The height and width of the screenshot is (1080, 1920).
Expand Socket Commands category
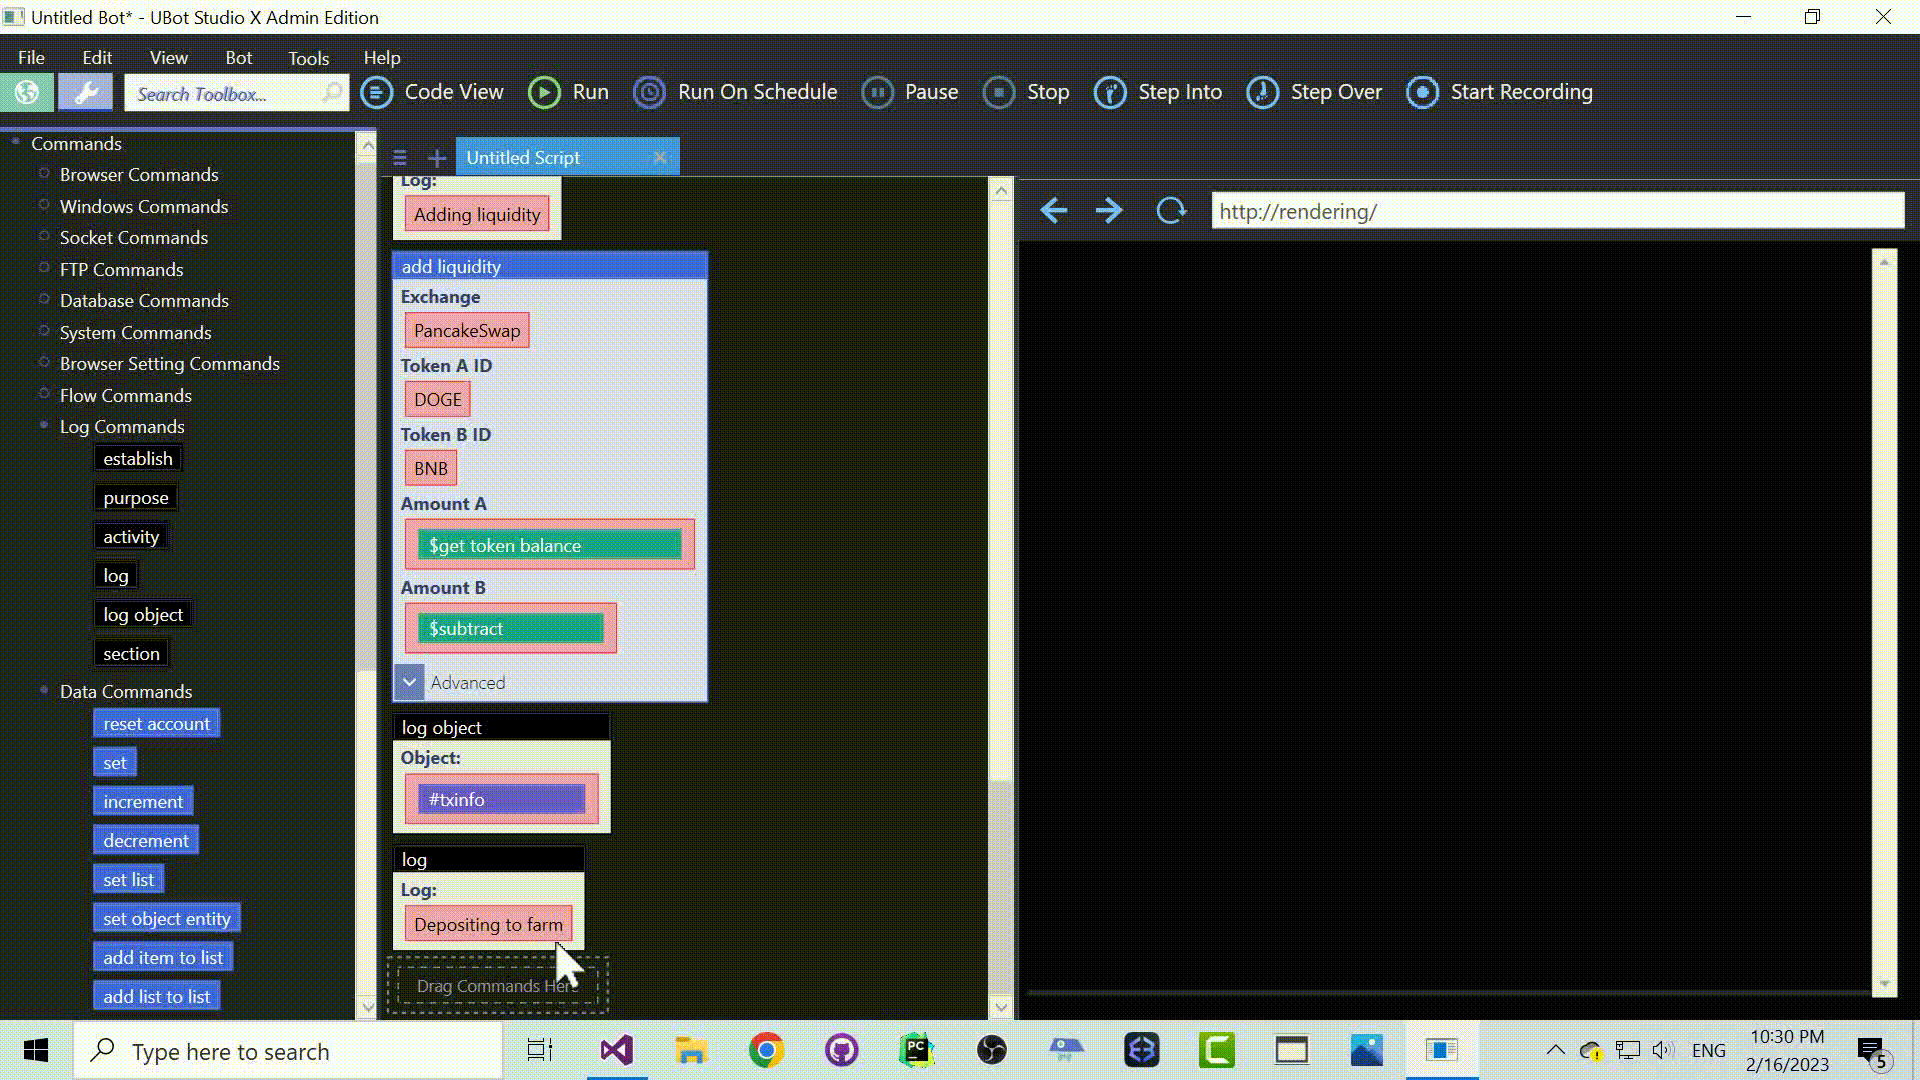coord(44,237)
